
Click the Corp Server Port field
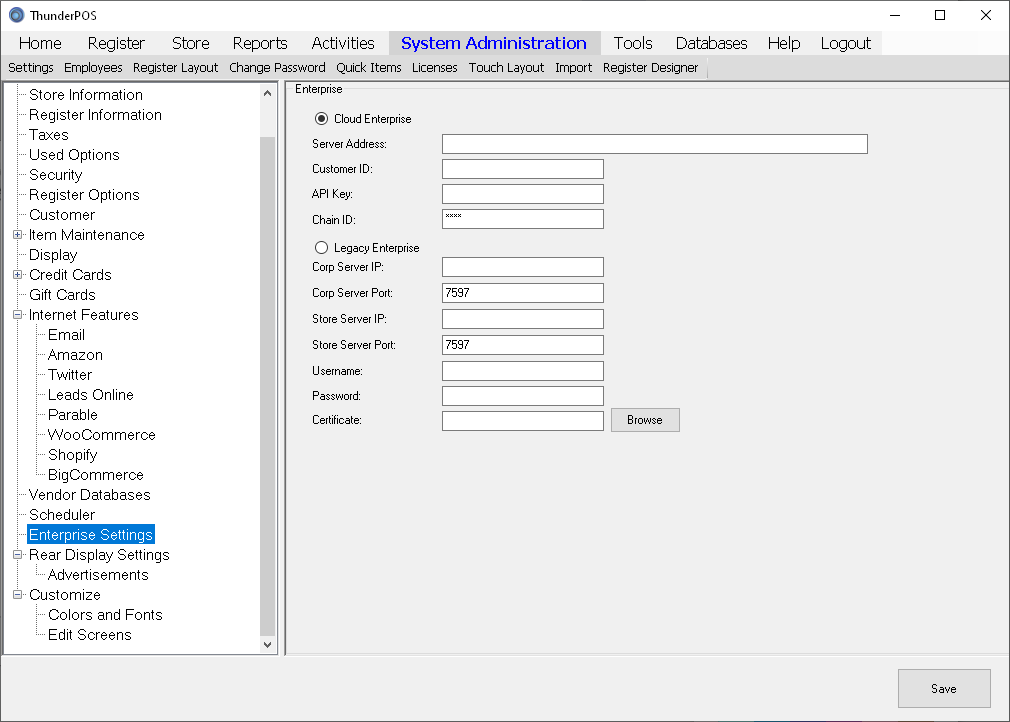tap(522, 293)
